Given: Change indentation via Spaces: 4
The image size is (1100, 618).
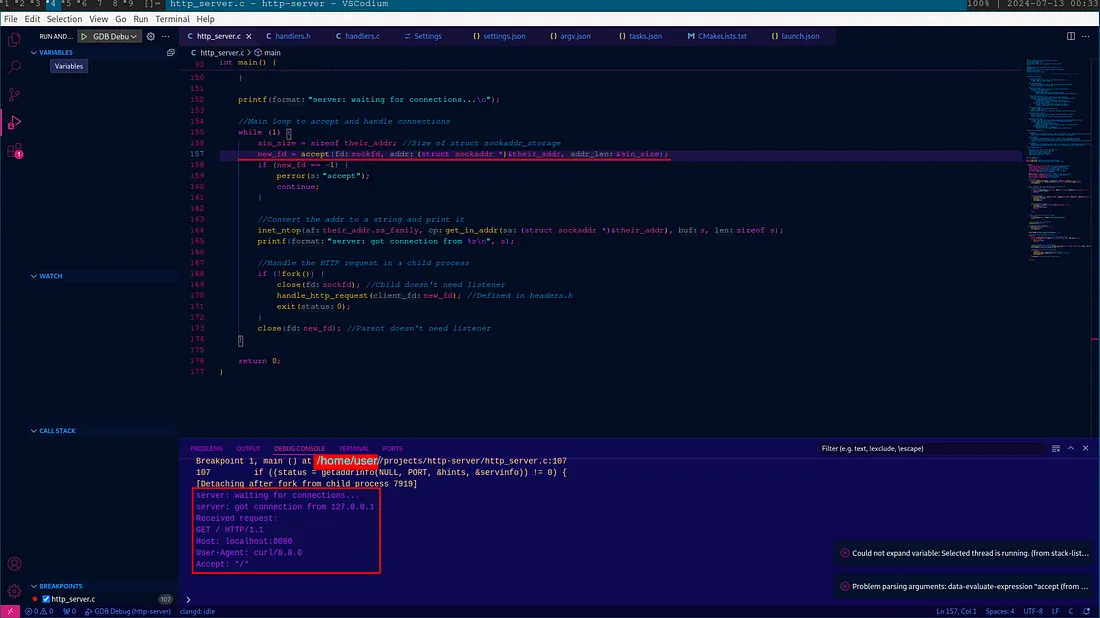Looking at the screenshot, I should pos(1000,612).
